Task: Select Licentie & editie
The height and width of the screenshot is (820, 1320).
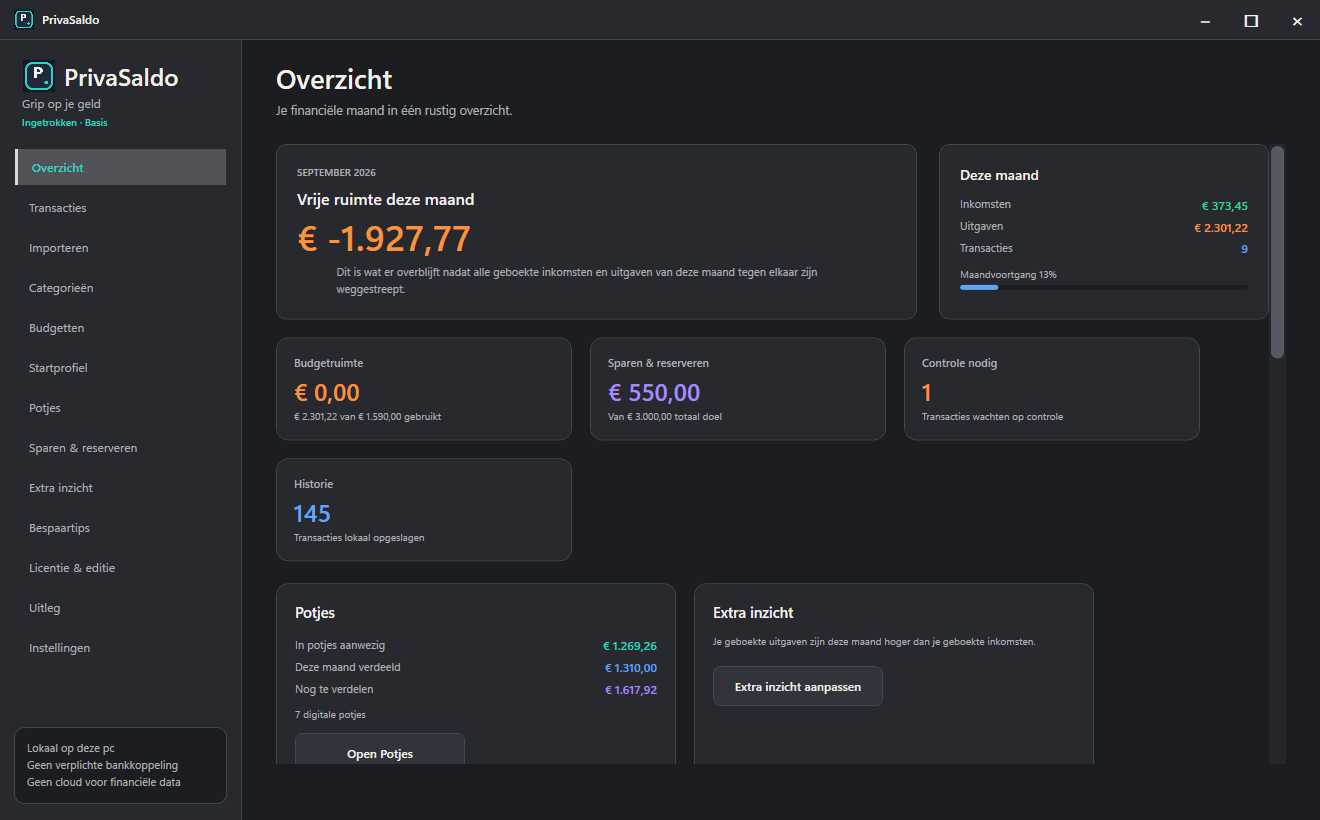Action: coord(121,568)
